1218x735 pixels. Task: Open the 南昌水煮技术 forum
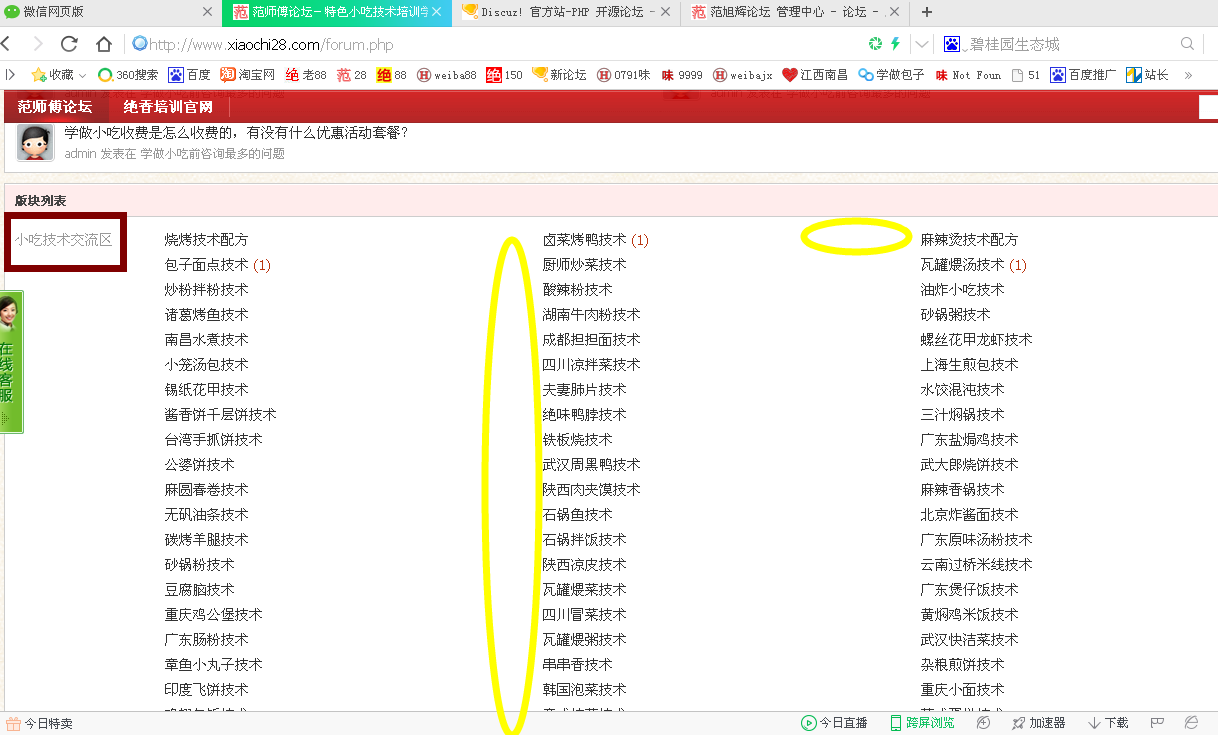click(206, 340)
